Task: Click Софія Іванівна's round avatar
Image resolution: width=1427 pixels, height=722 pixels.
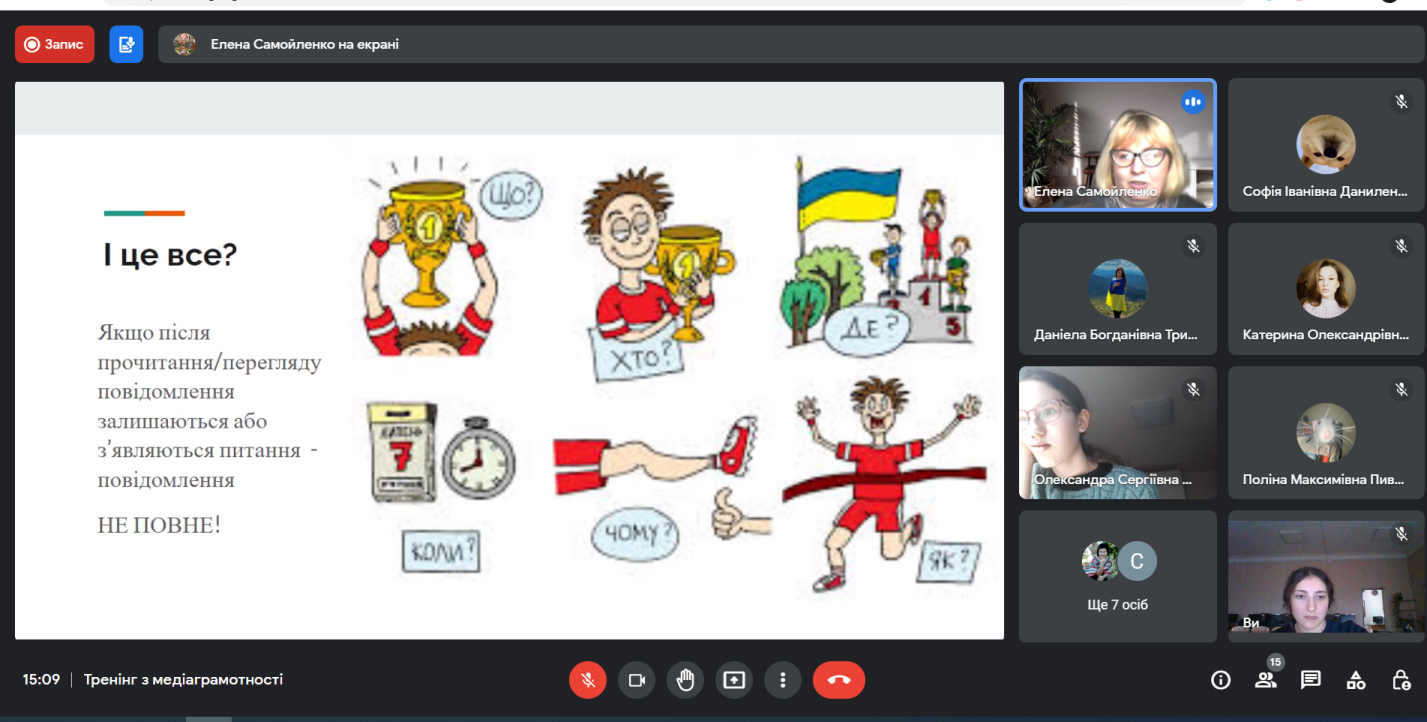Action: 1326,144
